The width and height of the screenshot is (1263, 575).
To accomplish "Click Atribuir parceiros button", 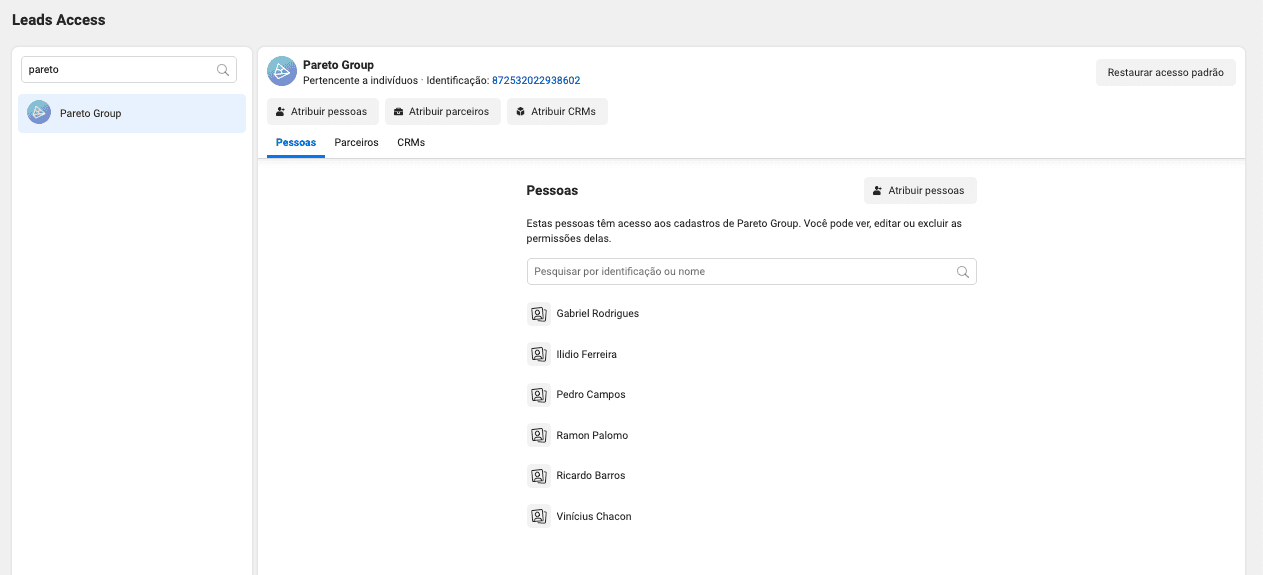I will pyautogui.click(x=441, y=112).
